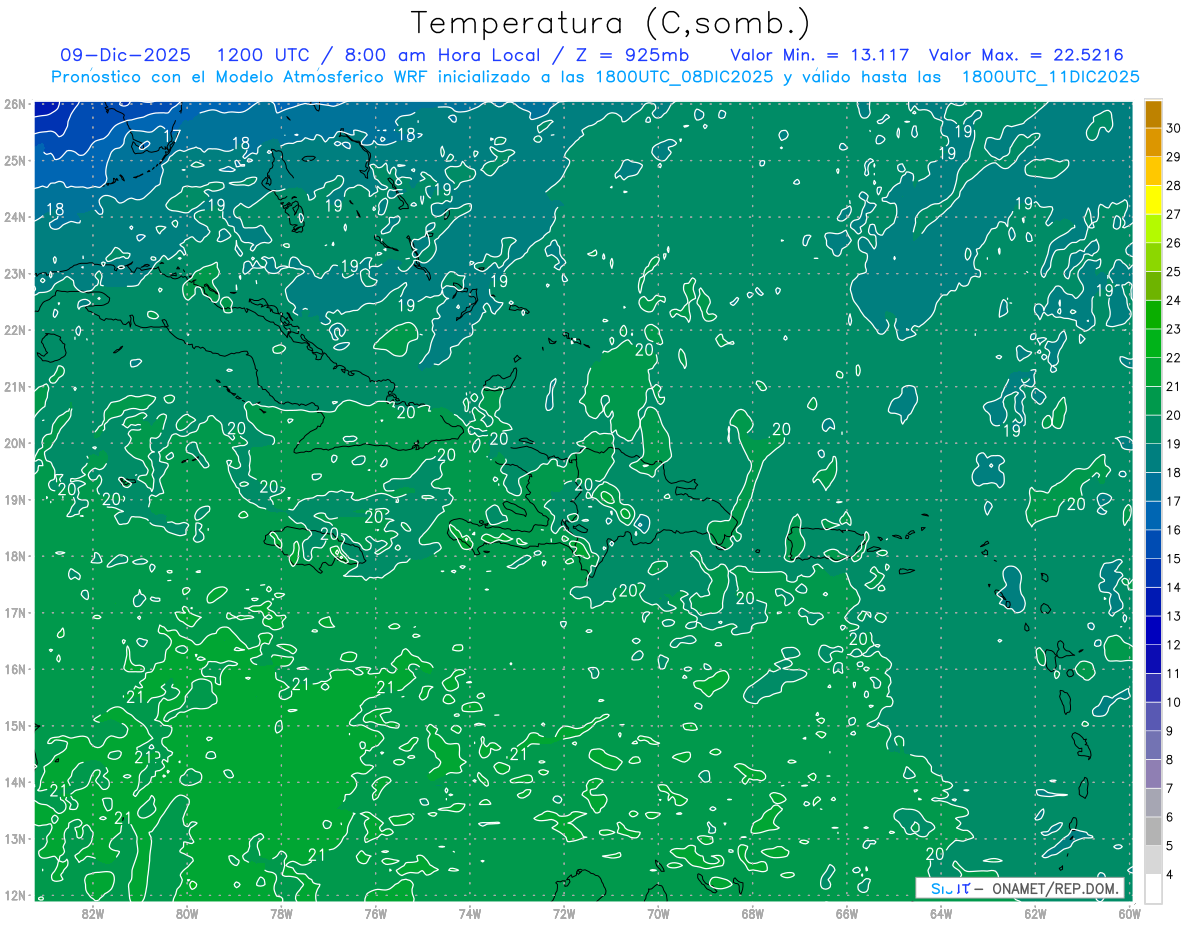This screenshot has height=927, width=1200.
Task: Click the 82W longitude axis label
Action: click(x=93, y=912)
